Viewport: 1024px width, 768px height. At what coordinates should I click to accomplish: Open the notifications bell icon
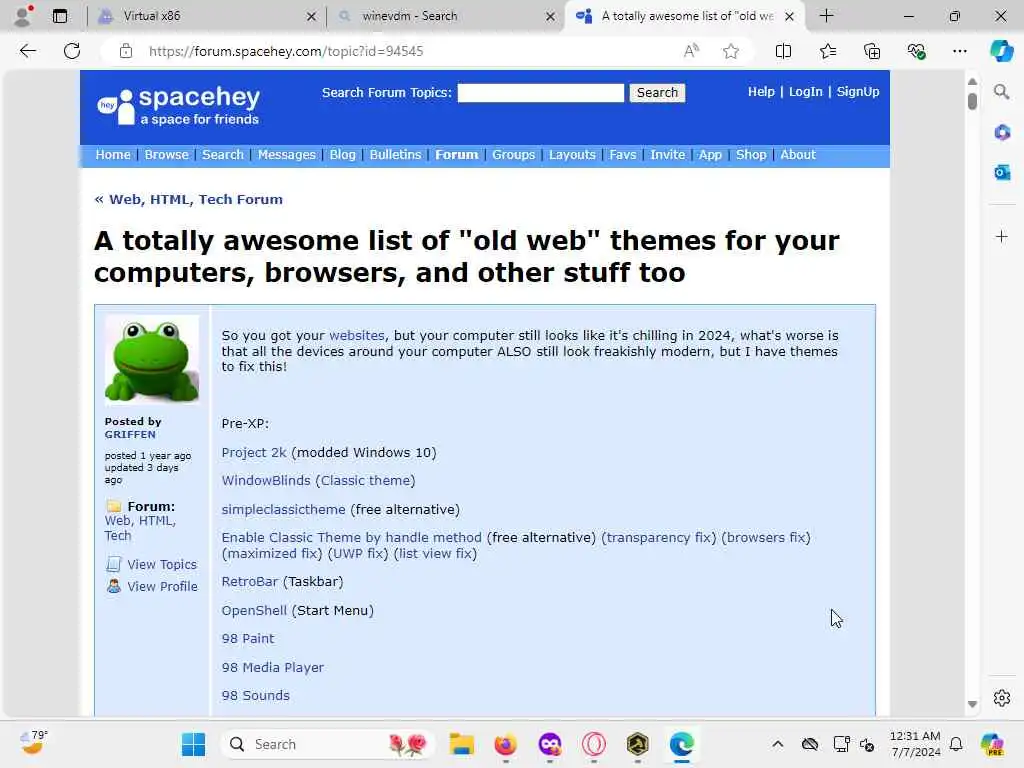point(956,744)
